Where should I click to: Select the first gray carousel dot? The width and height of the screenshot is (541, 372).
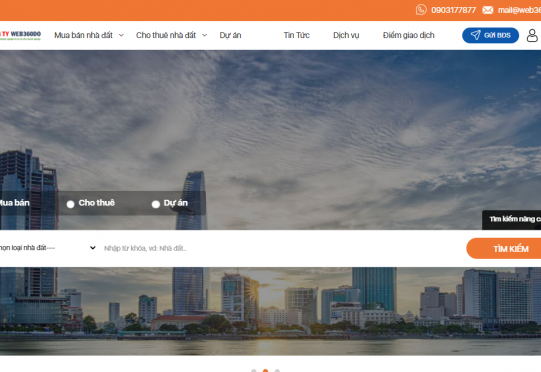click(254, 371)
